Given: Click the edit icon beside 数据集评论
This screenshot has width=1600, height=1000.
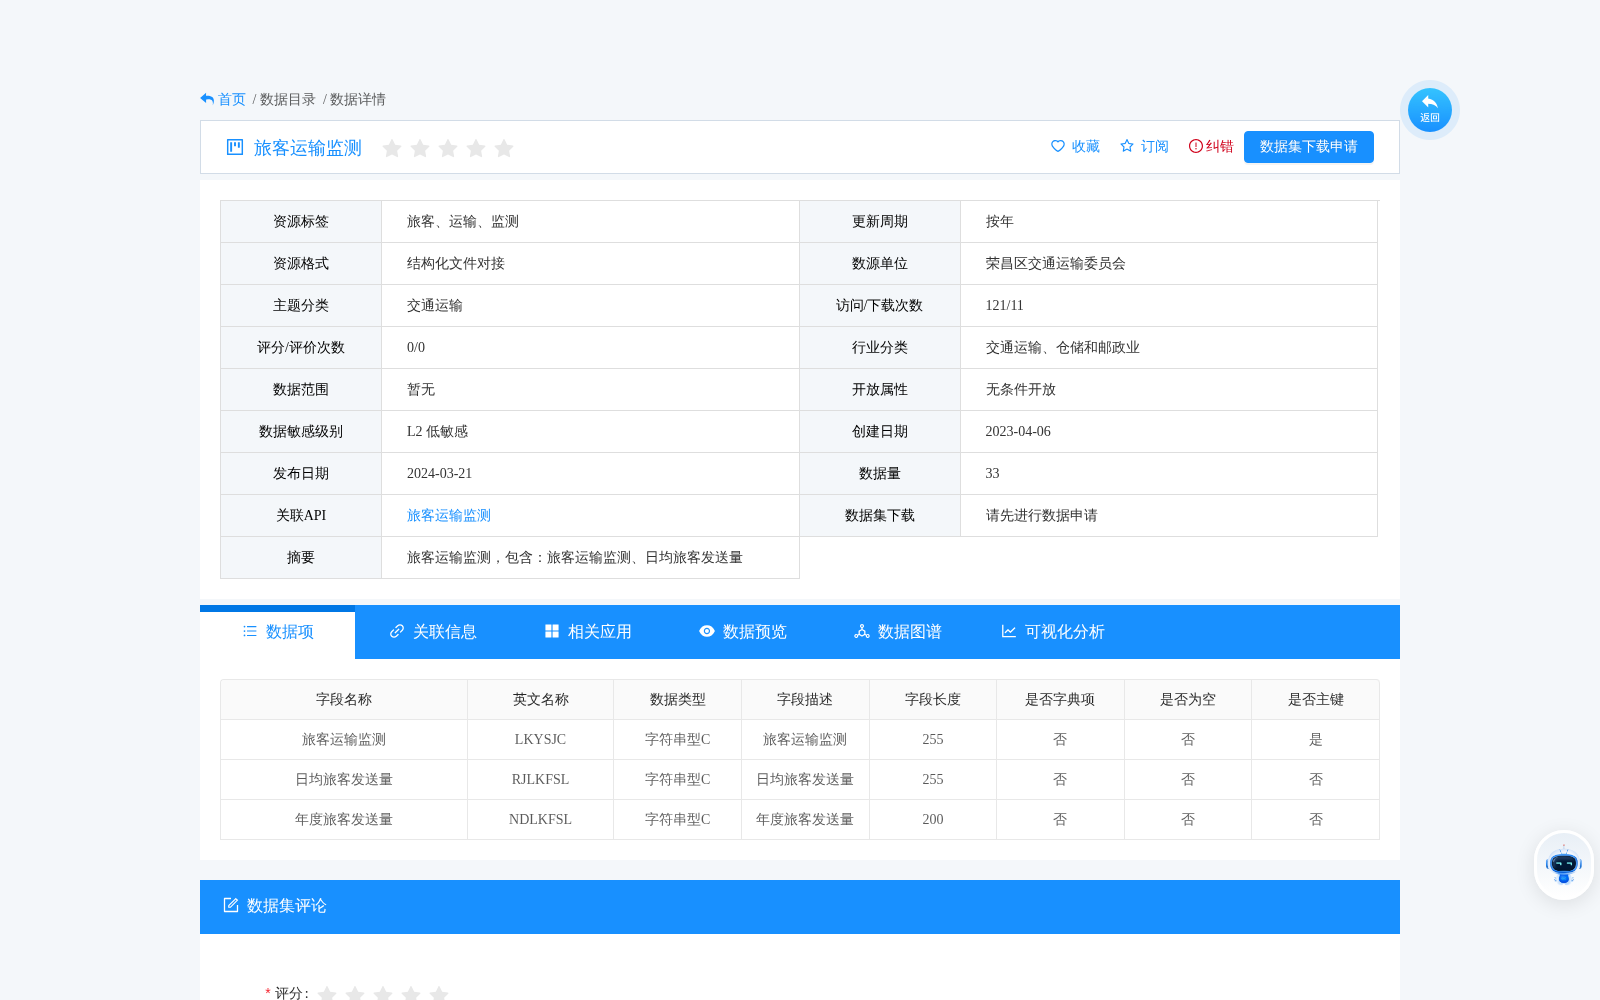Looking at the screenshot, I should [x=231, y=905].
